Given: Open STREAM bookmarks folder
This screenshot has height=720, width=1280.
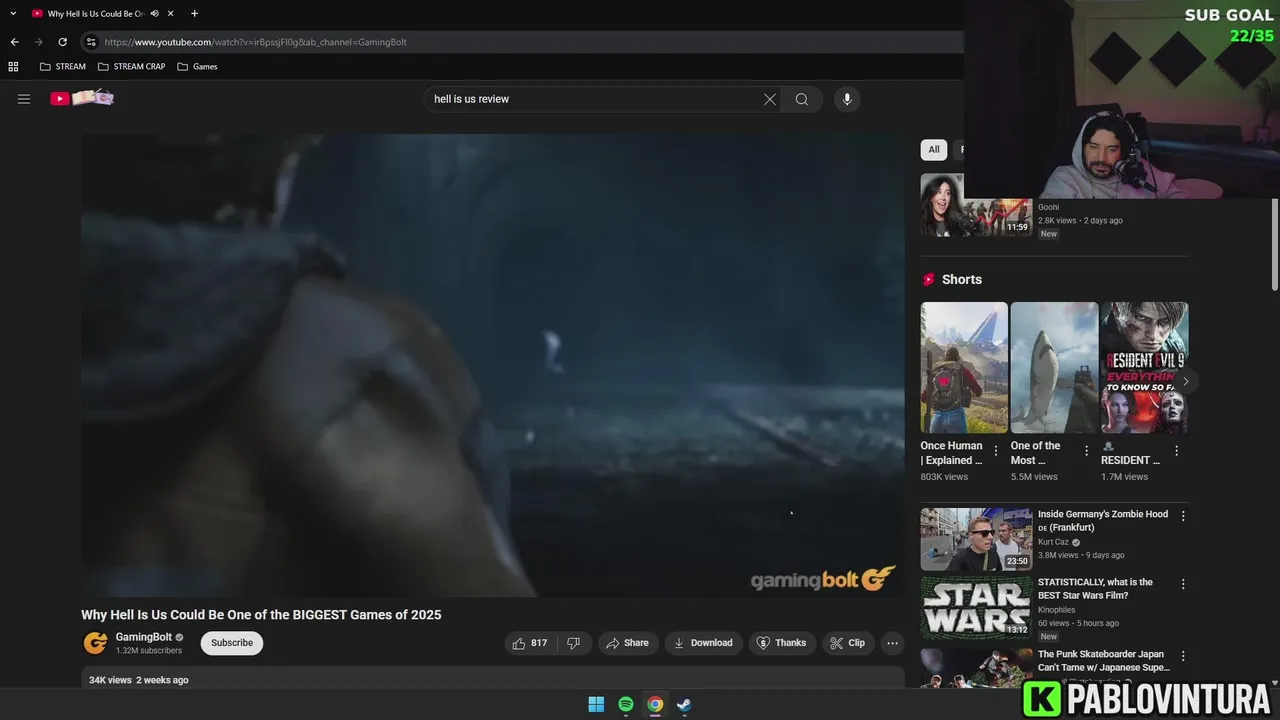Looking at the screenshot, I should tap(63, 67).
